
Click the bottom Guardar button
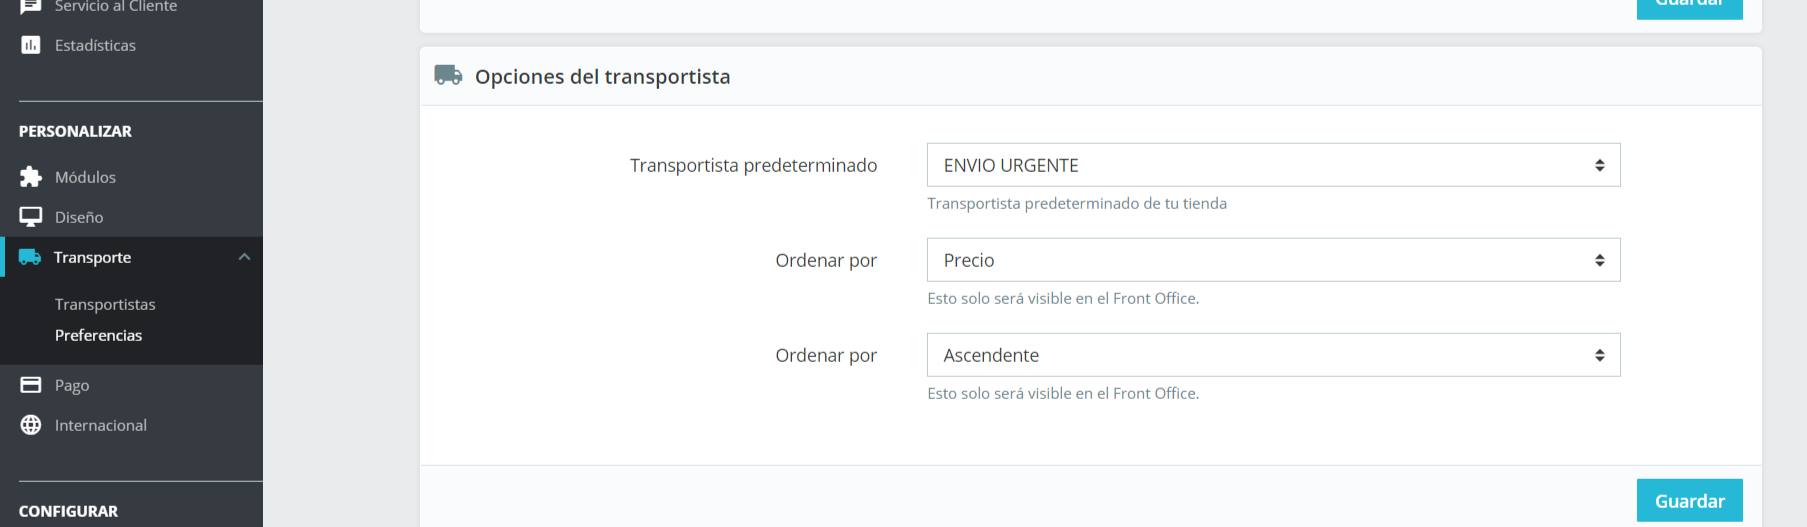[1689, 501]
